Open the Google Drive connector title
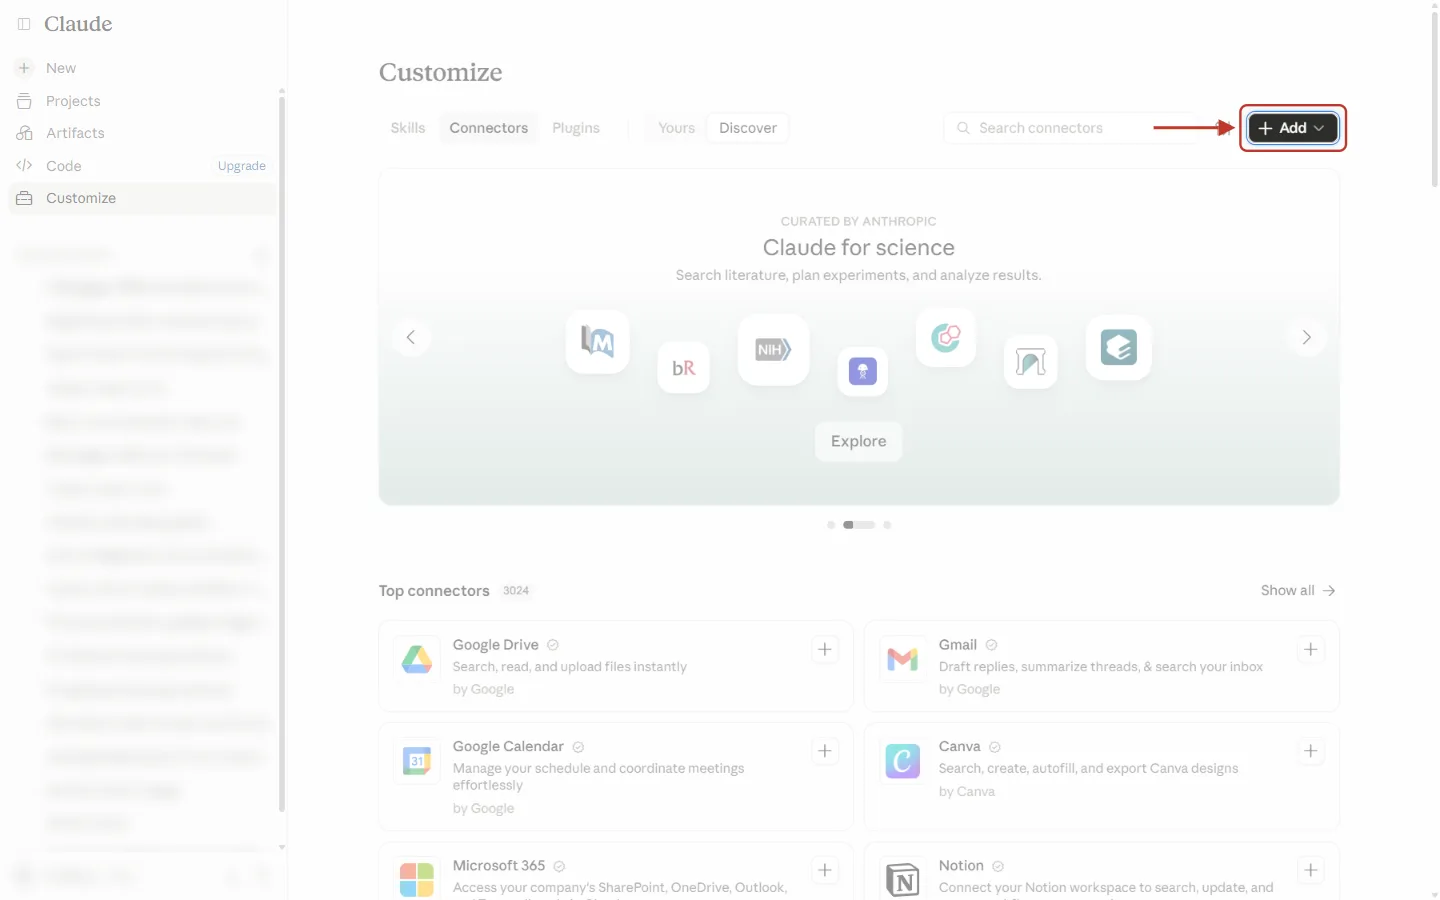The height and width of the screenshot is (900, 1440). coord(496,645)
